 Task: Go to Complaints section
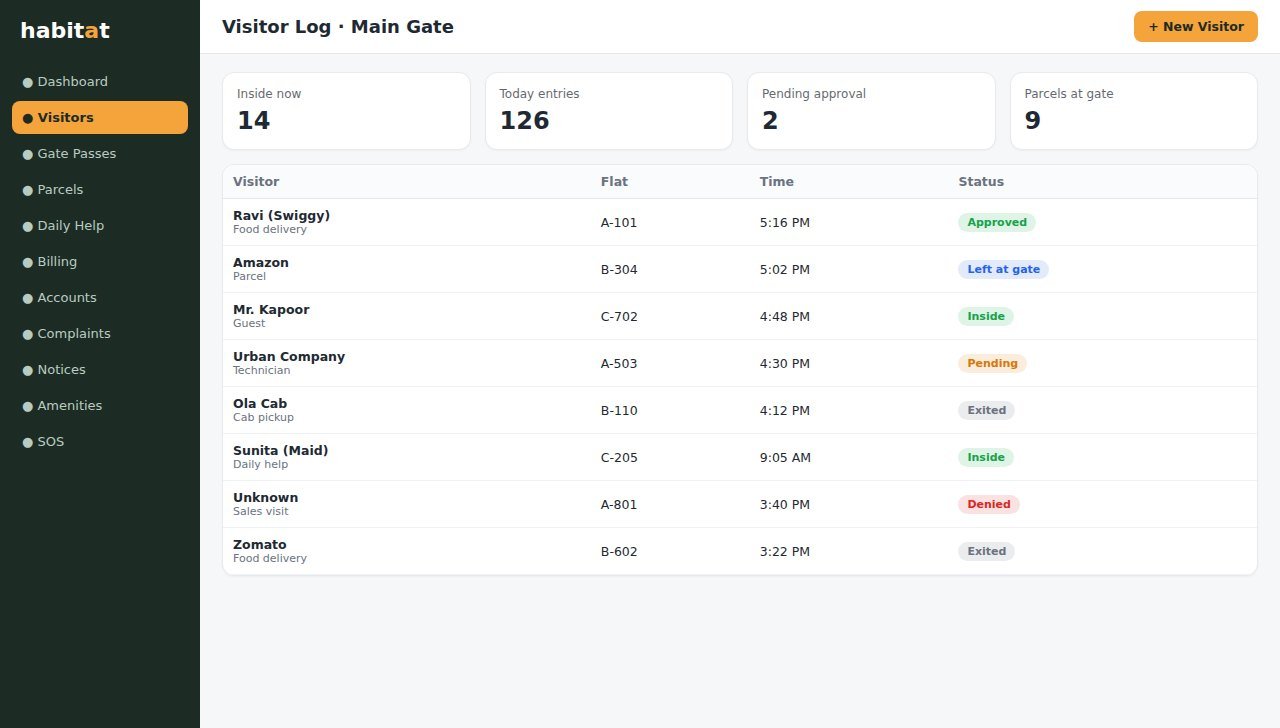click(x=100, y=334)
